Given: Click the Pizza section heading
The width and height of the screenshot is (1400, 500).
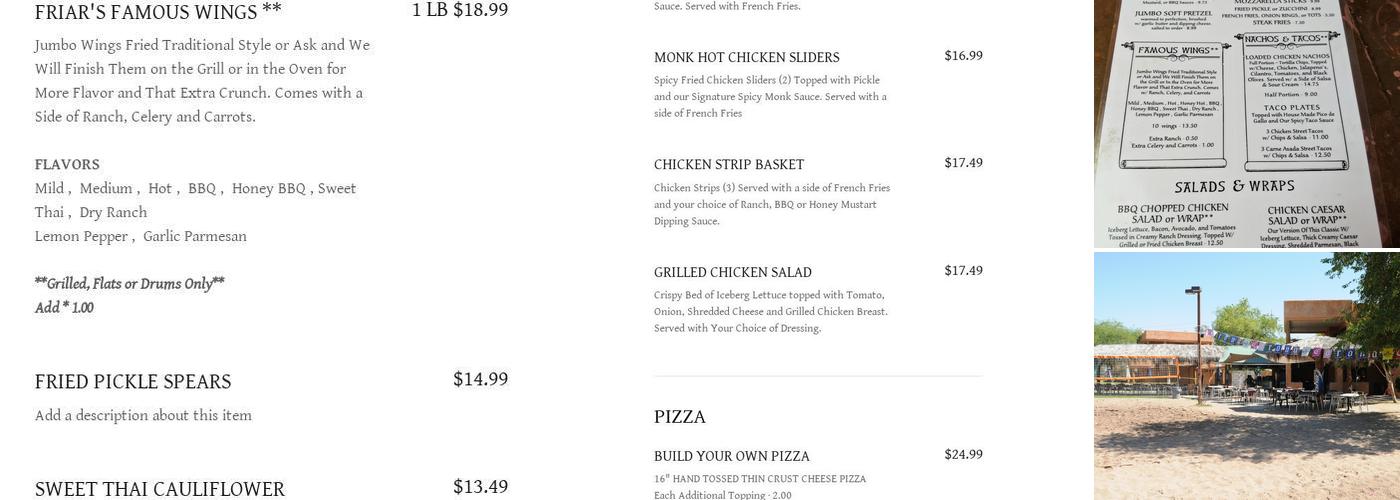Looking at the screenshot, I should click(x=680, y=417).
